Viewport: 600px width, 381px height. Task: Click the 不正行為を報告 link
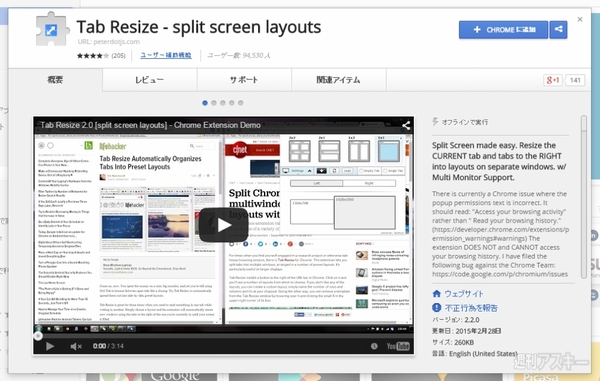tap(471, 308)
